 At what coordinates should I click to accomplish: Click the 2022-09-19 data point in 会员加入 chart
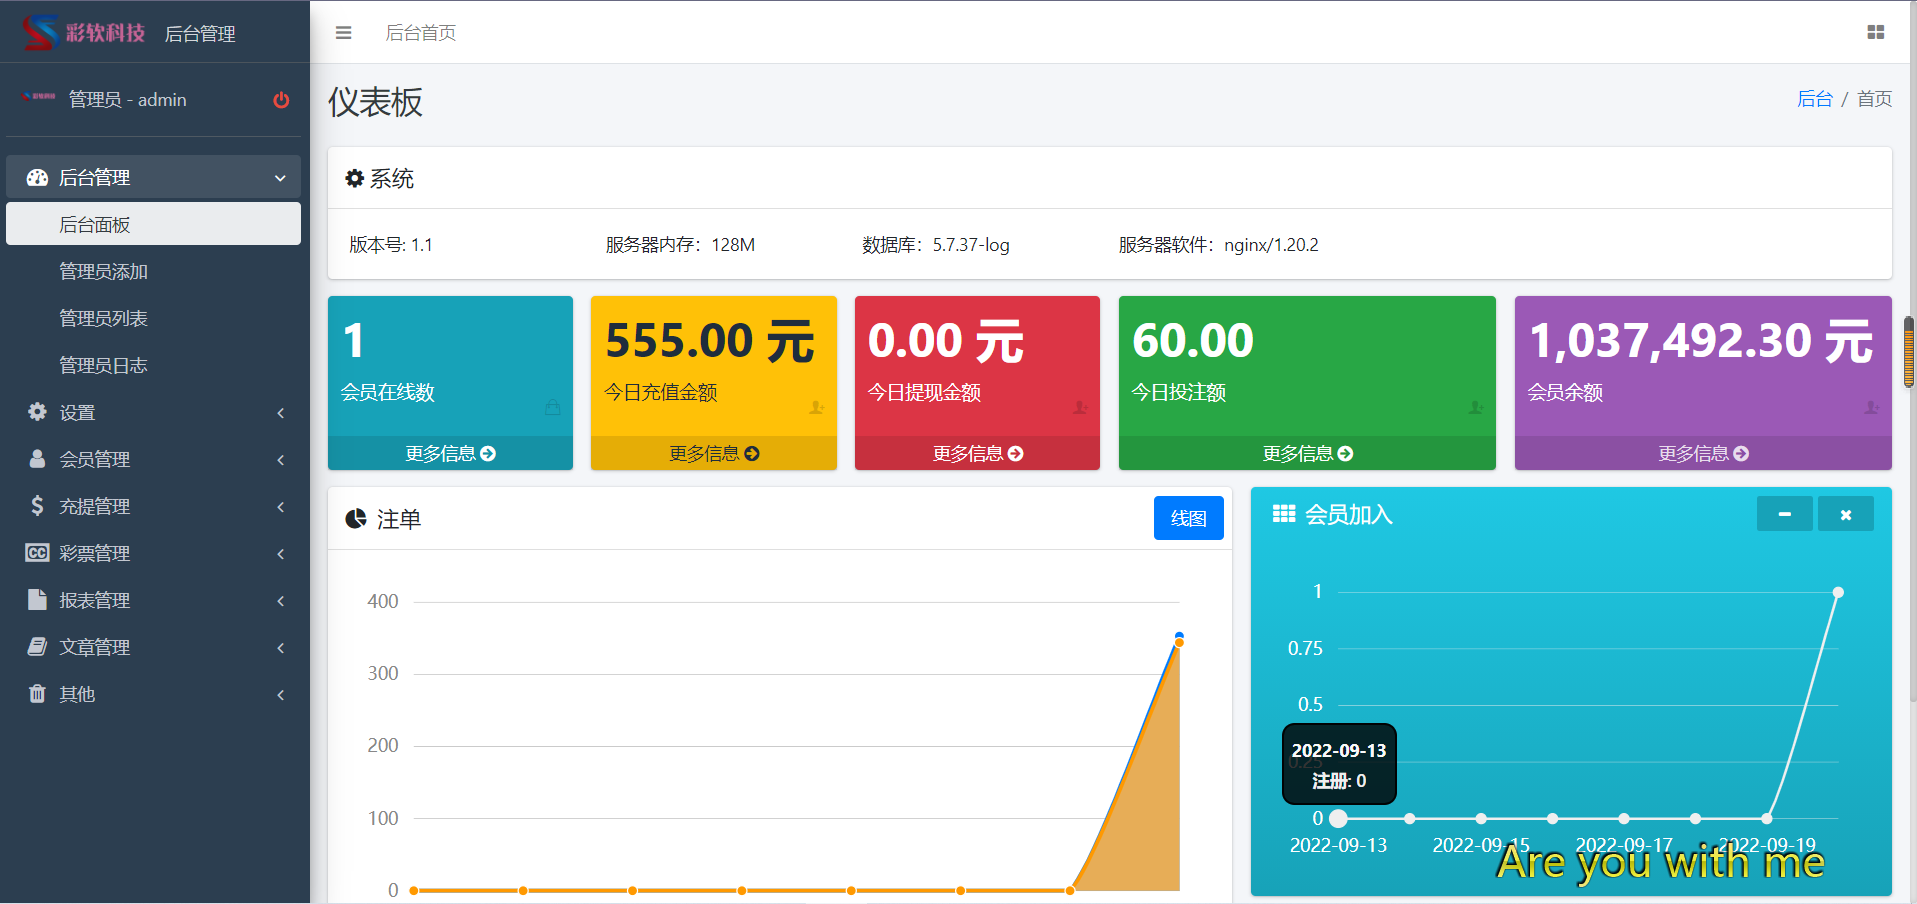coord(1767,819)
